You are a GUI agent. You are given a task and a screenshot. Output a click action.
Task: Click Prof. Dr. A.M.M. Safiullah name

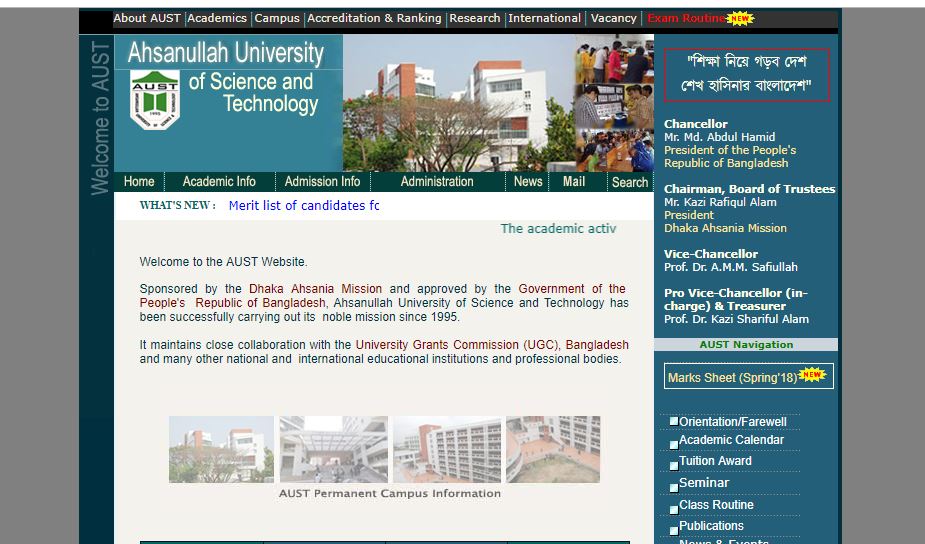pyautogui.click(x=730, y=267)
